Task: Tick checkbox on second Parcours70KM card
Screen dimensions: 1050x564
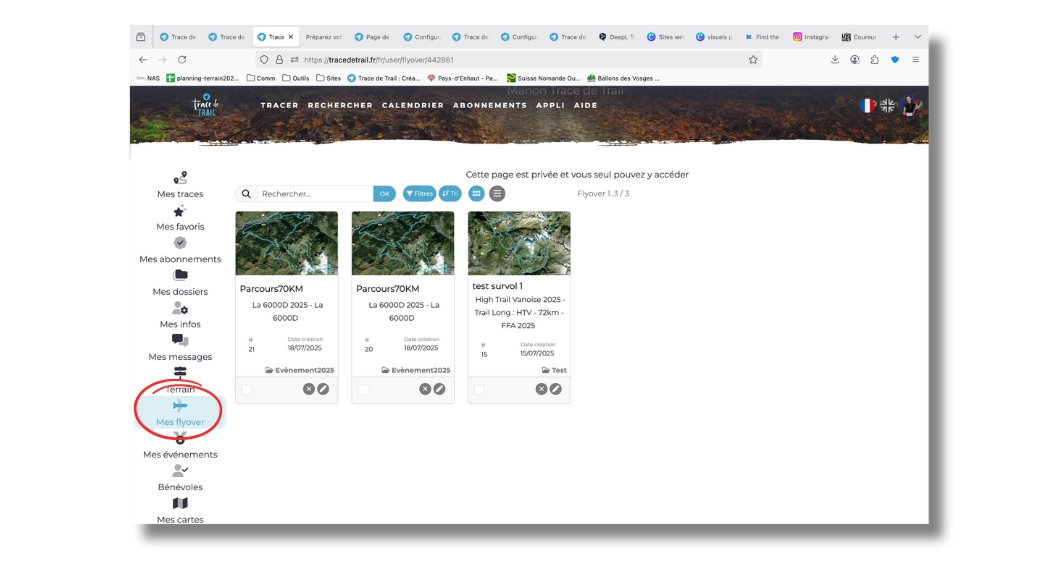Action: [x=363, y=389]
